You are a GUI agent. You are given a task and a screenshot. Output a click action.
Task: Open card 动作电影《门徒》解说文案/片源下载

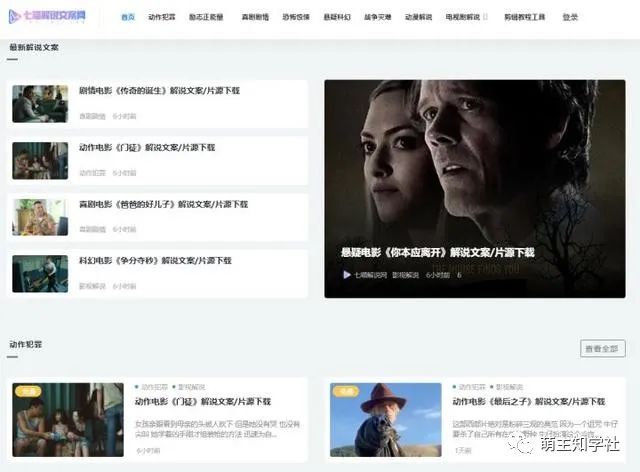pyautogui.click(x=203, y=402)
